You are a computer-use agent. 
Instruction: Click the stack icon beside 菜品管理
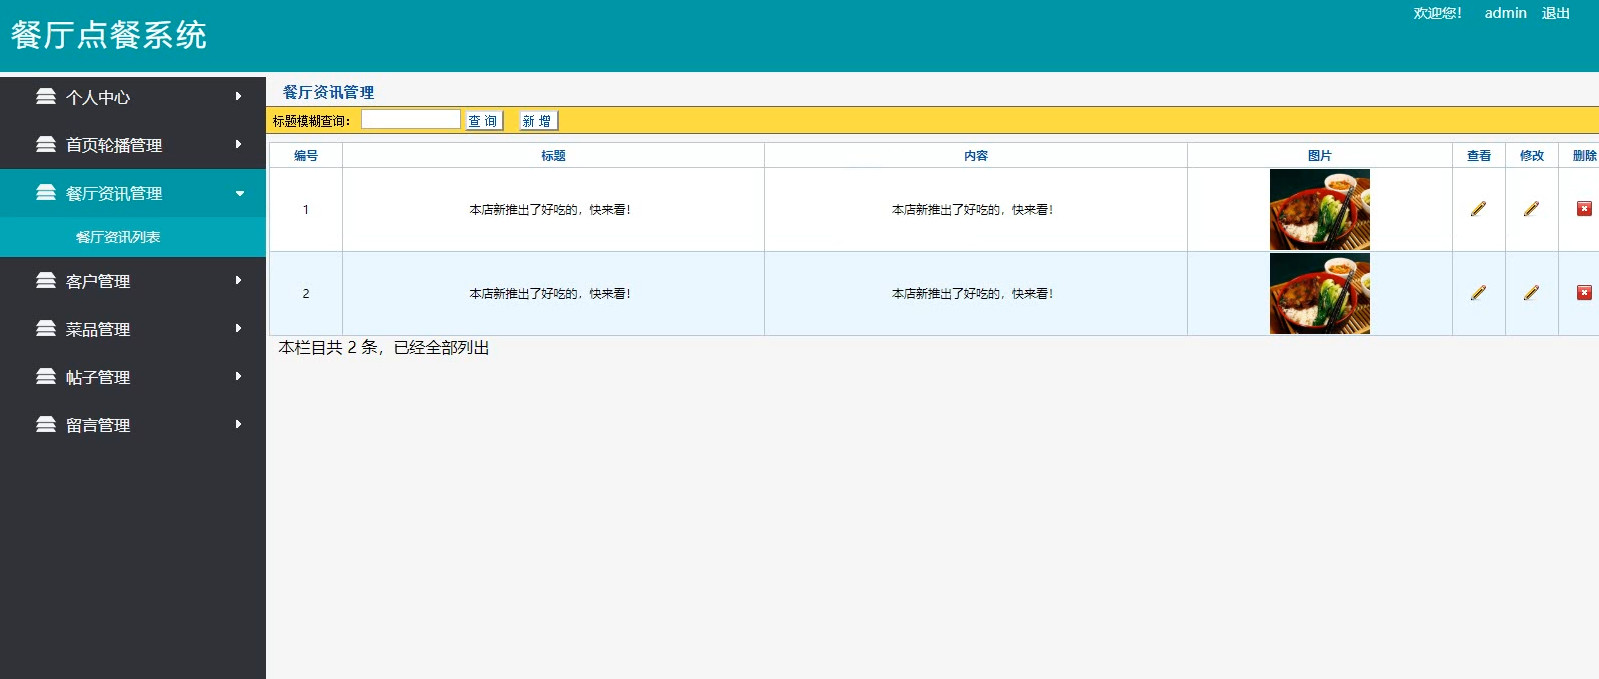pos(46,328)
